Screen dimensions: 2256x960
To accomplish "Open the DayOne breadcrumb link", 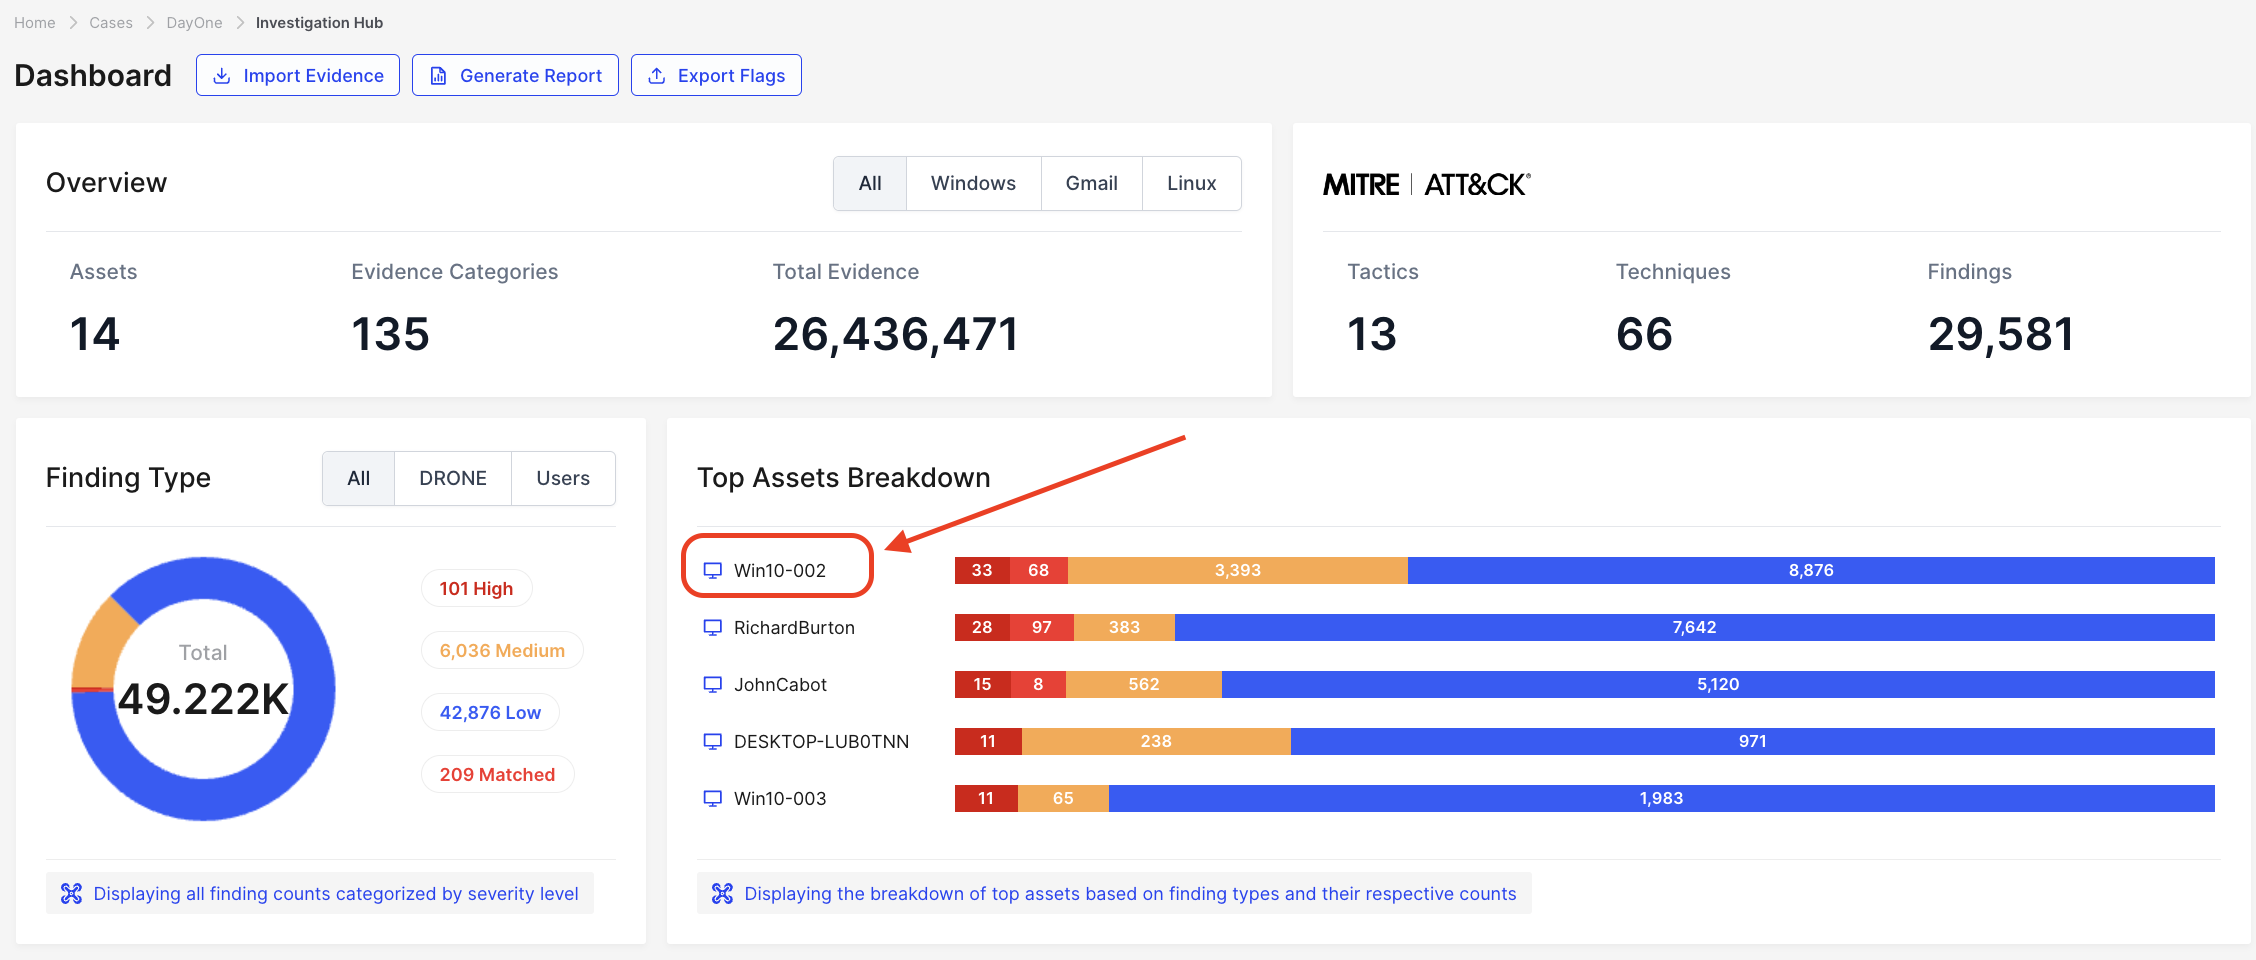I will [194, 23].
